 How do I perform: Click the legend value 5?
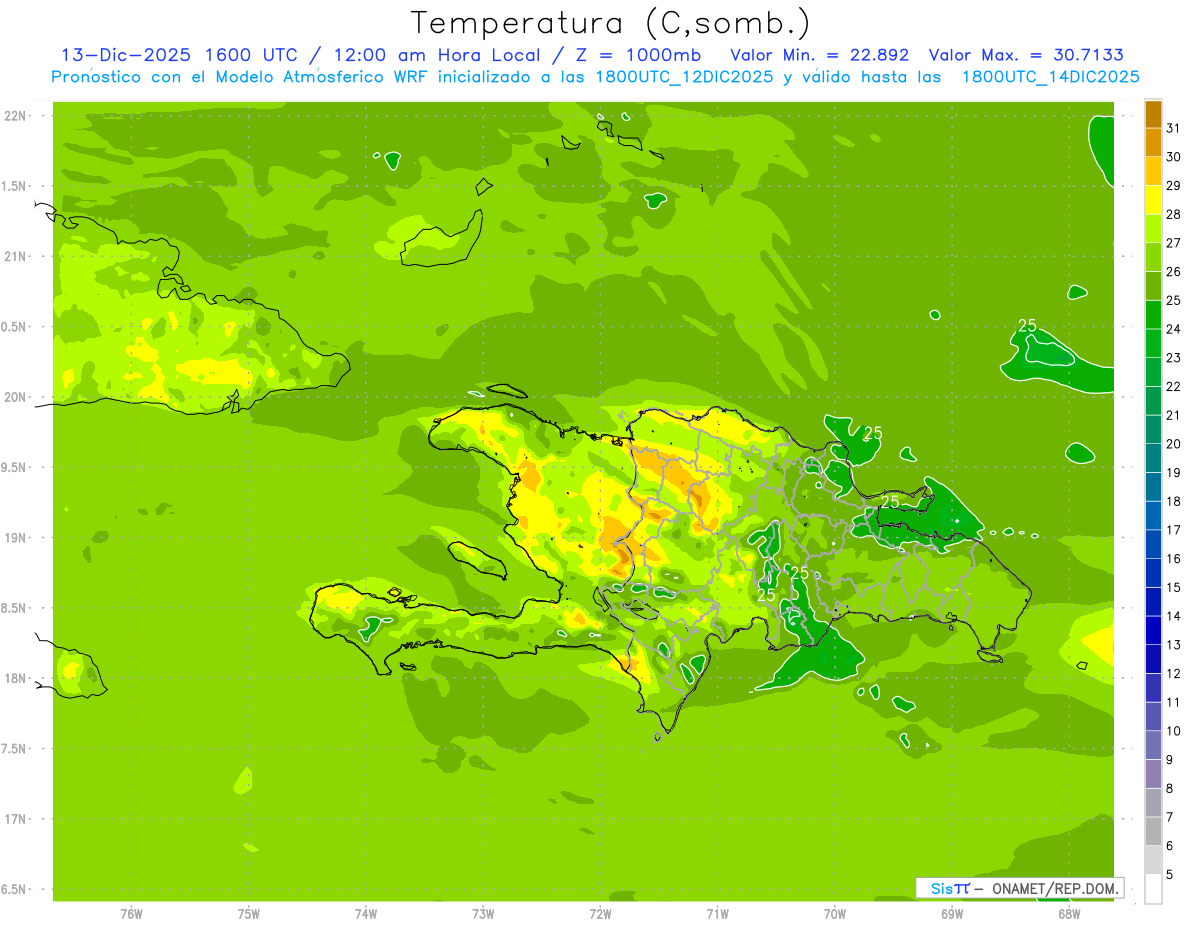pyautogui.click(x=1171, y=875)
